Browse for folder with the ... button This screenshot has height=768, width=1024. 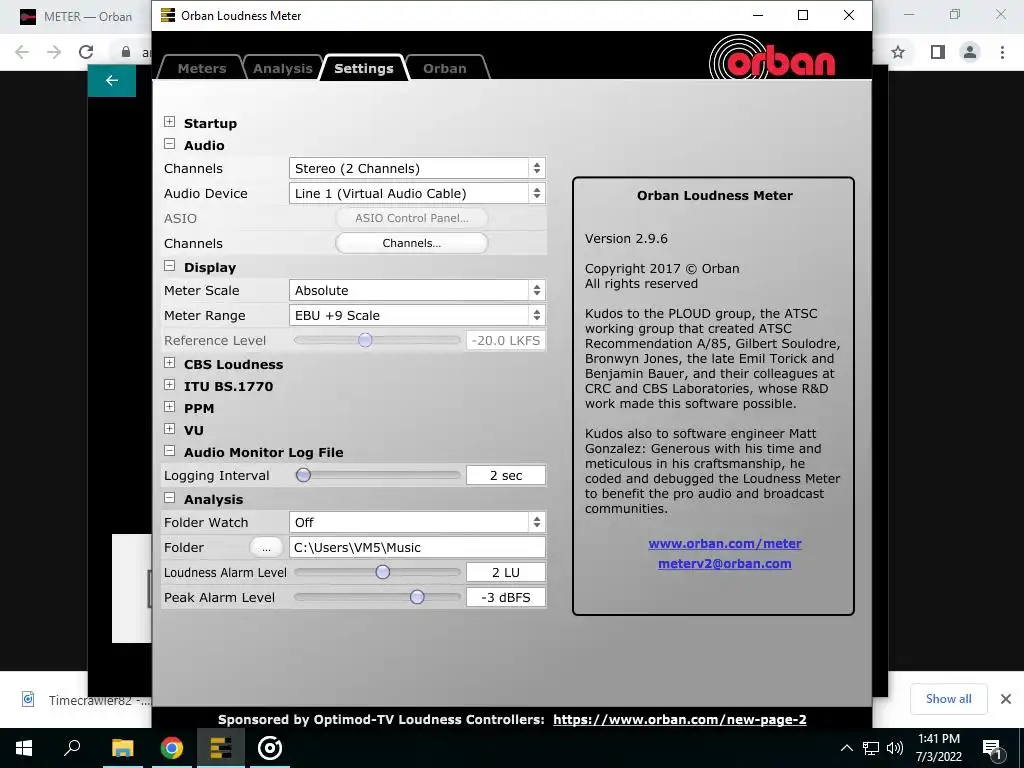(x=266, y=548)
